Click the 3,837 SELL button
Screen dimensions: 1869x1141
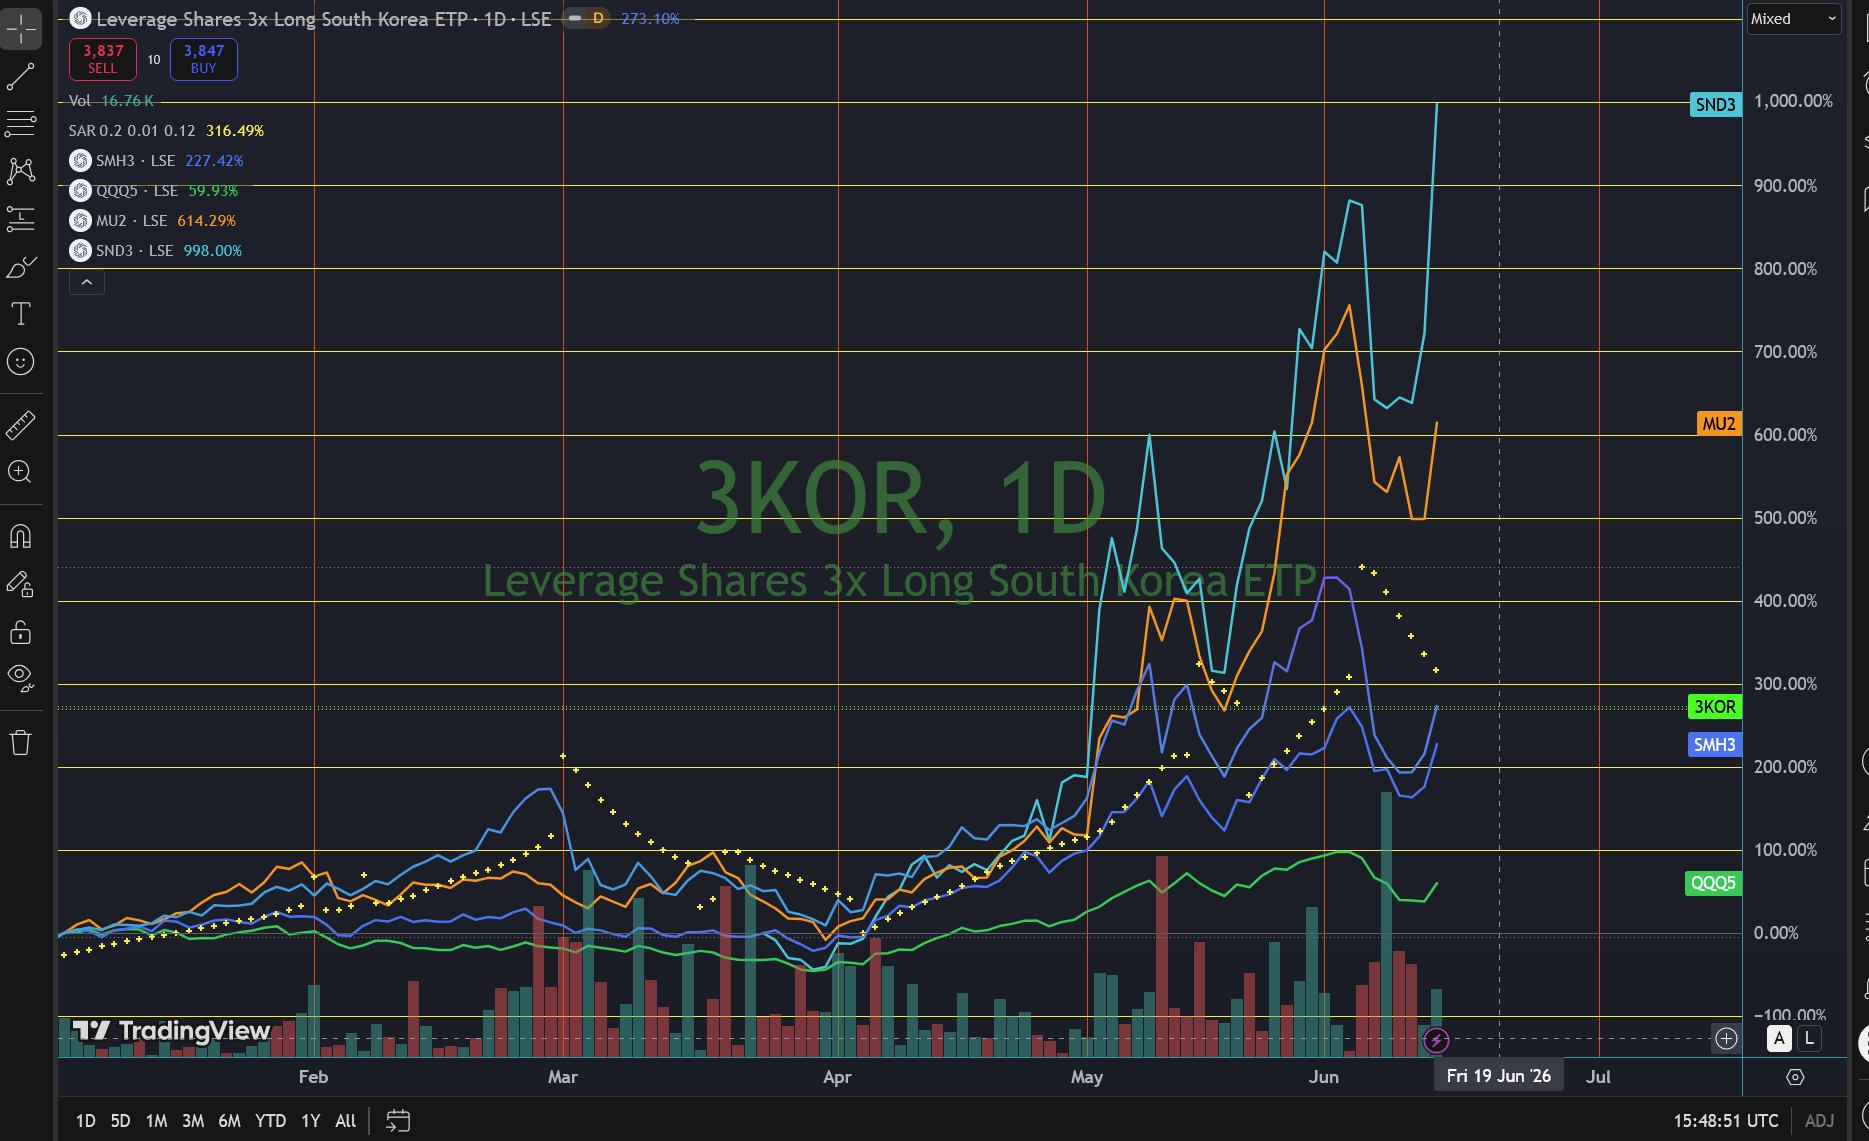click(103, 59)
